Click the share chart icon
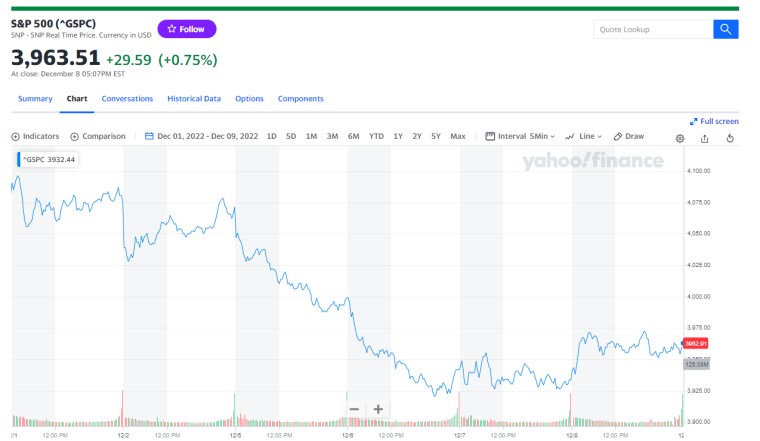Screen dimensions: 760x441 click(x=705, y=139)
